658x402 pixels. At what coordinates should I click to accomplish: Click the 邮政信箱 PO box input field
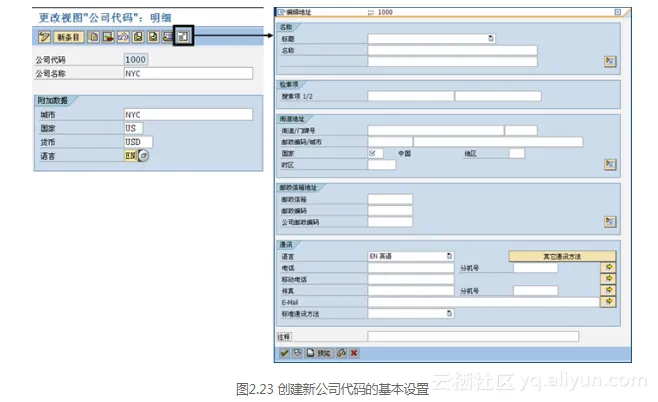point(390,199)
